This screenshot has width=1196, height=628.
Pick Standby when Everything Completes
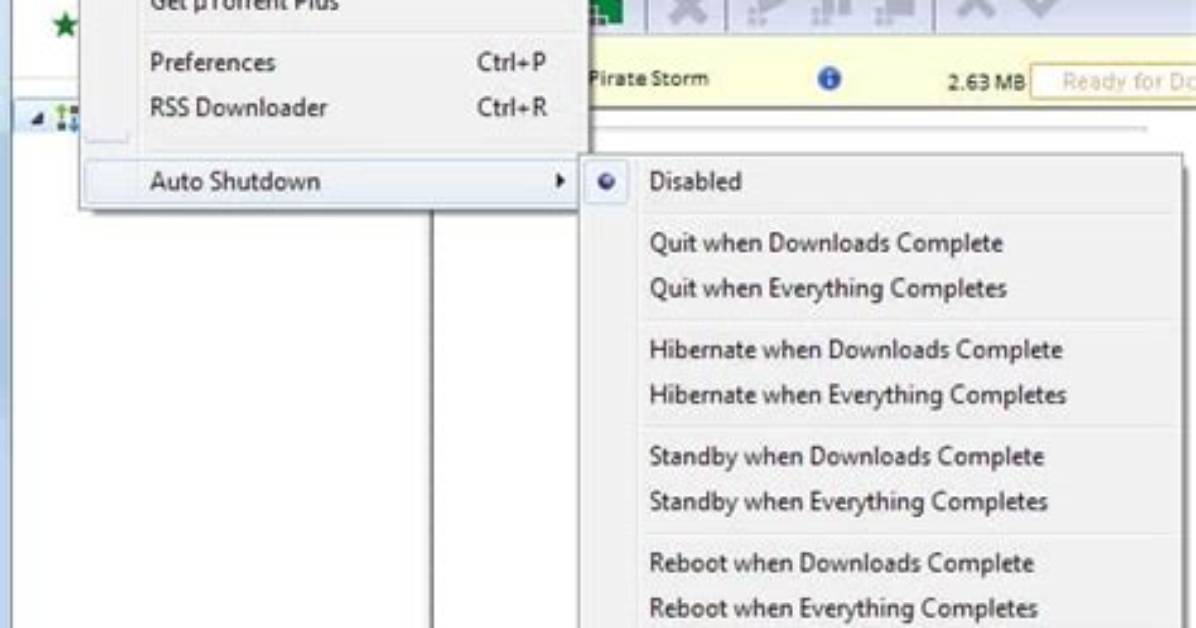click(x=848, y=502)
